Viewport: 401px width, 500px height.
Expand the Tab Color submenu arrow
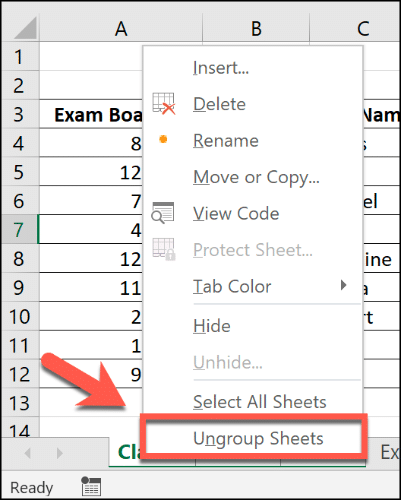[x=343, y=285]
